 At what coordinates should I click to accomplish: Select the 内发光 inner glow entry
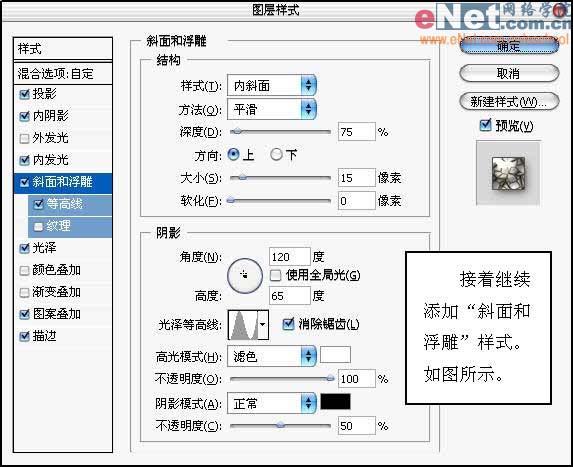click(62, 160)
